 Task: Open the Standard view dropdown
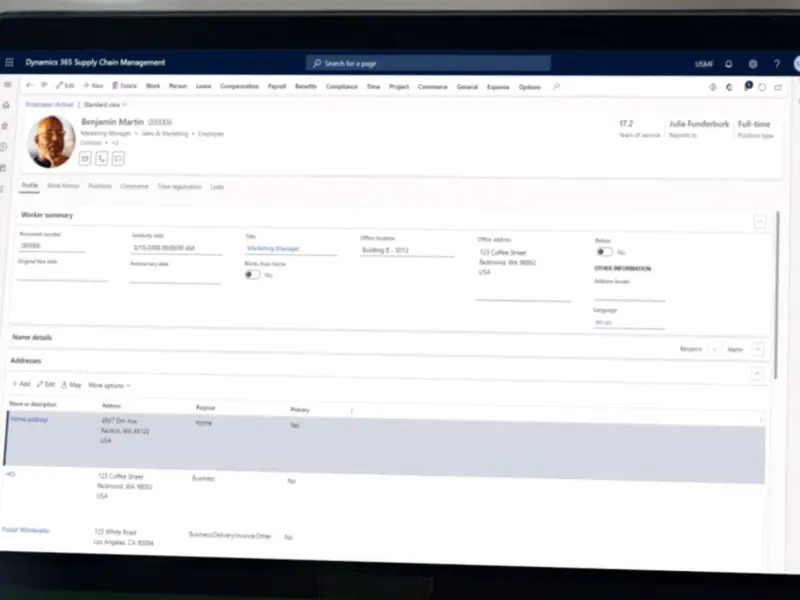105,104
